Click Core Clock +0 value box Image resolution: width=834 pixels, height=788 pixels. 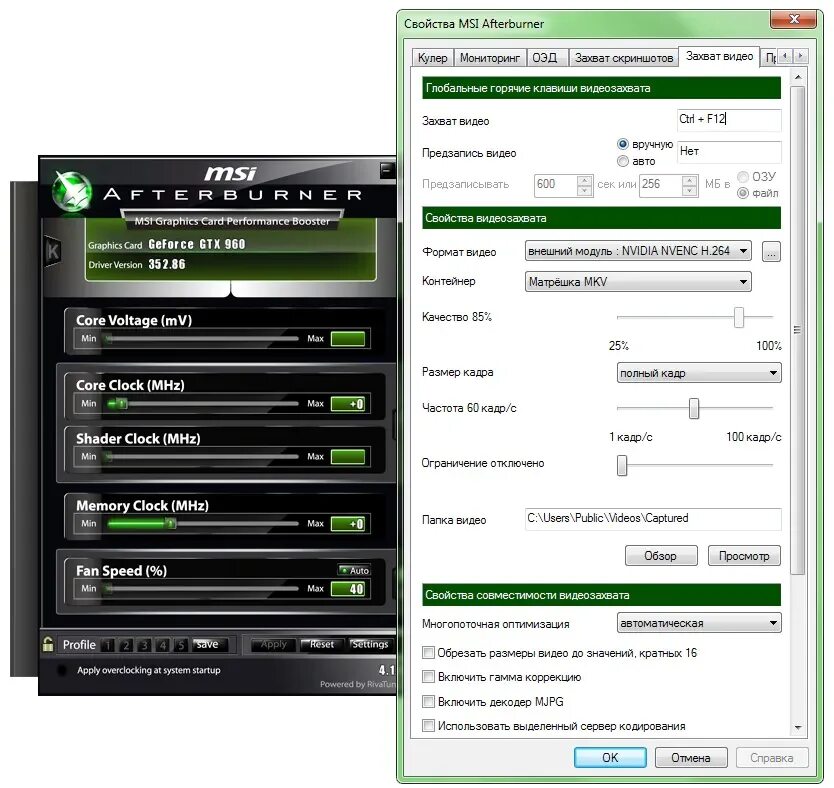click(x=348, y=404)
